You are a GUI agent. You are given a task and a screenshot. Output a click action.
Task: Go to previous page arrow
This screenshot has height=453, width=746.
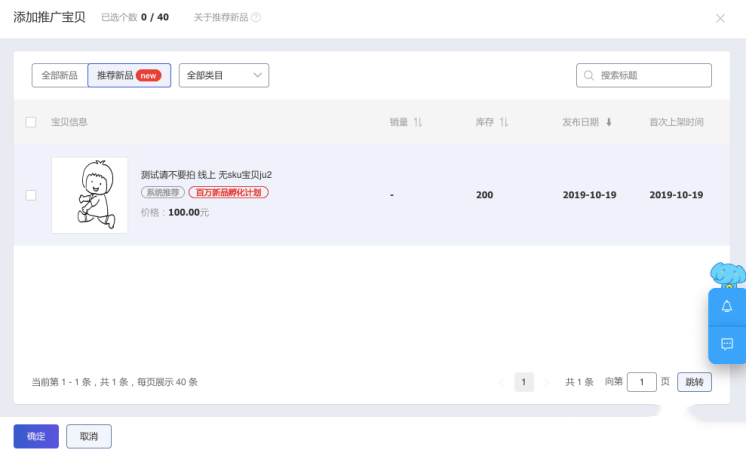coord(501,382)
